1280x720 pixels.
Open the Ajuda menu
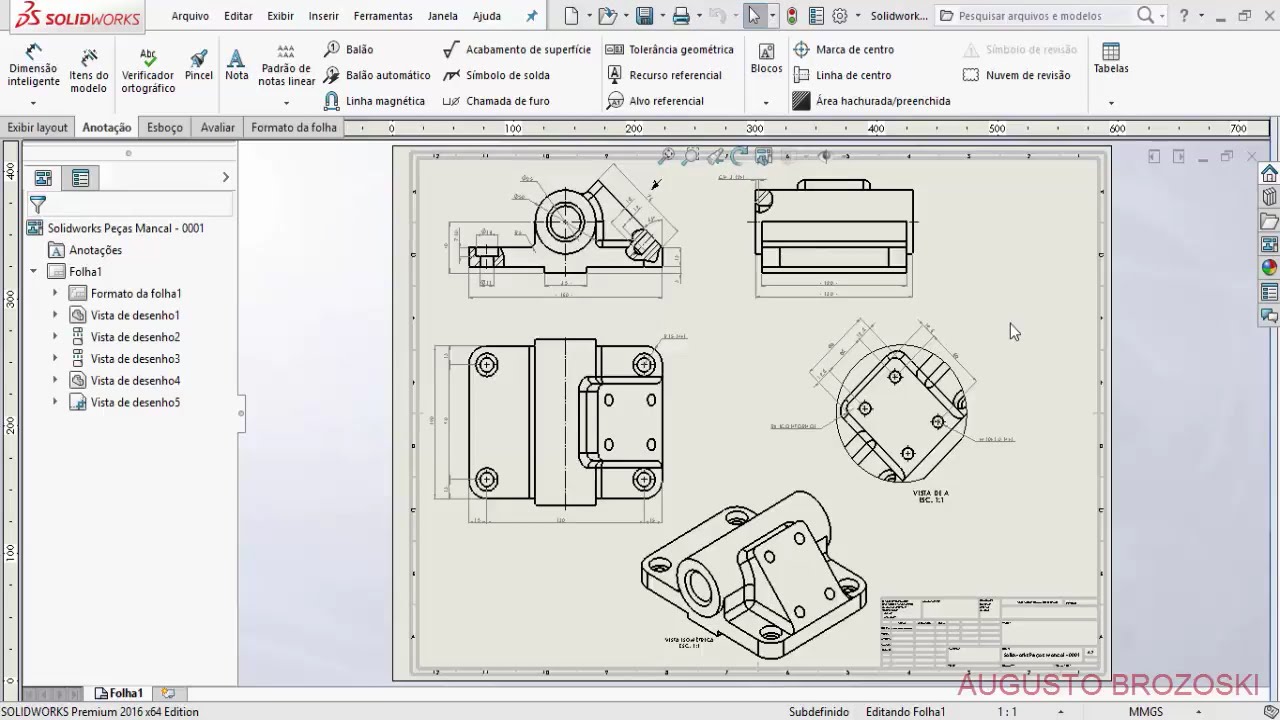pyautogui.click(x=487, y=16)
